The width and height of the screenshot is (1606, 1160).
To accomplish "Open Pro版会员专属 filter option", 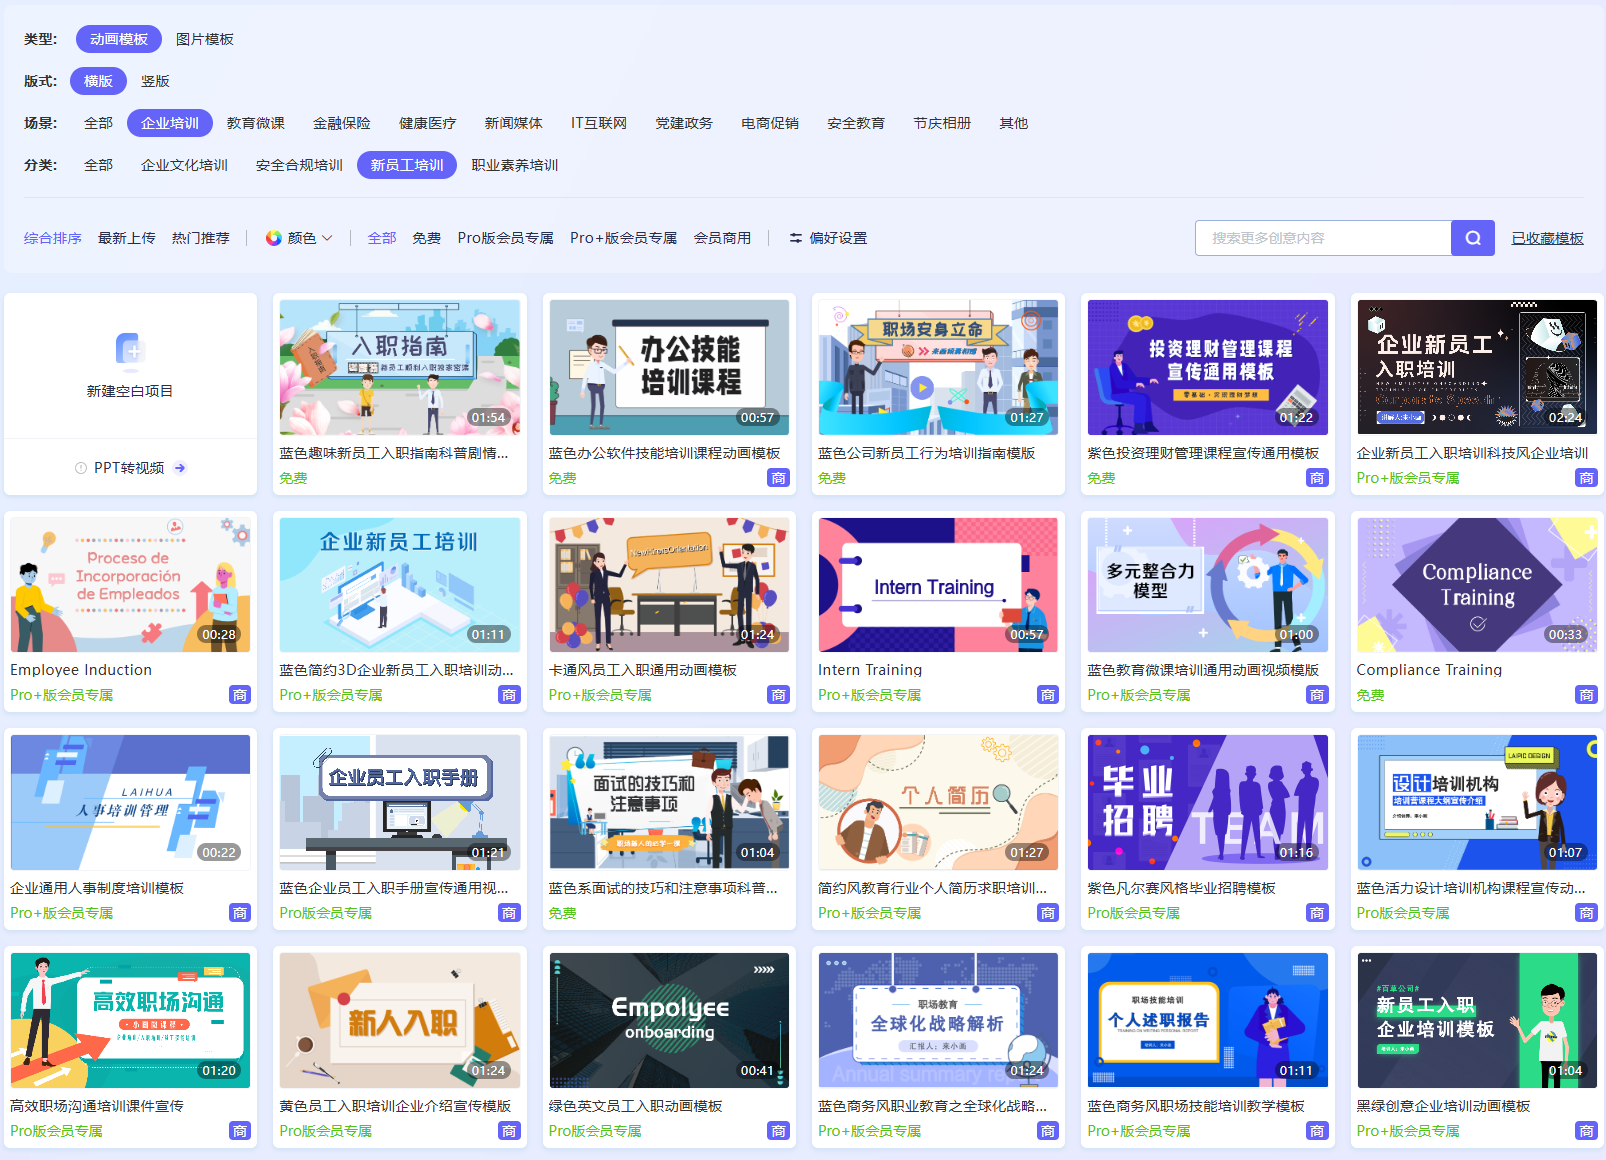I will click(505, 238).
